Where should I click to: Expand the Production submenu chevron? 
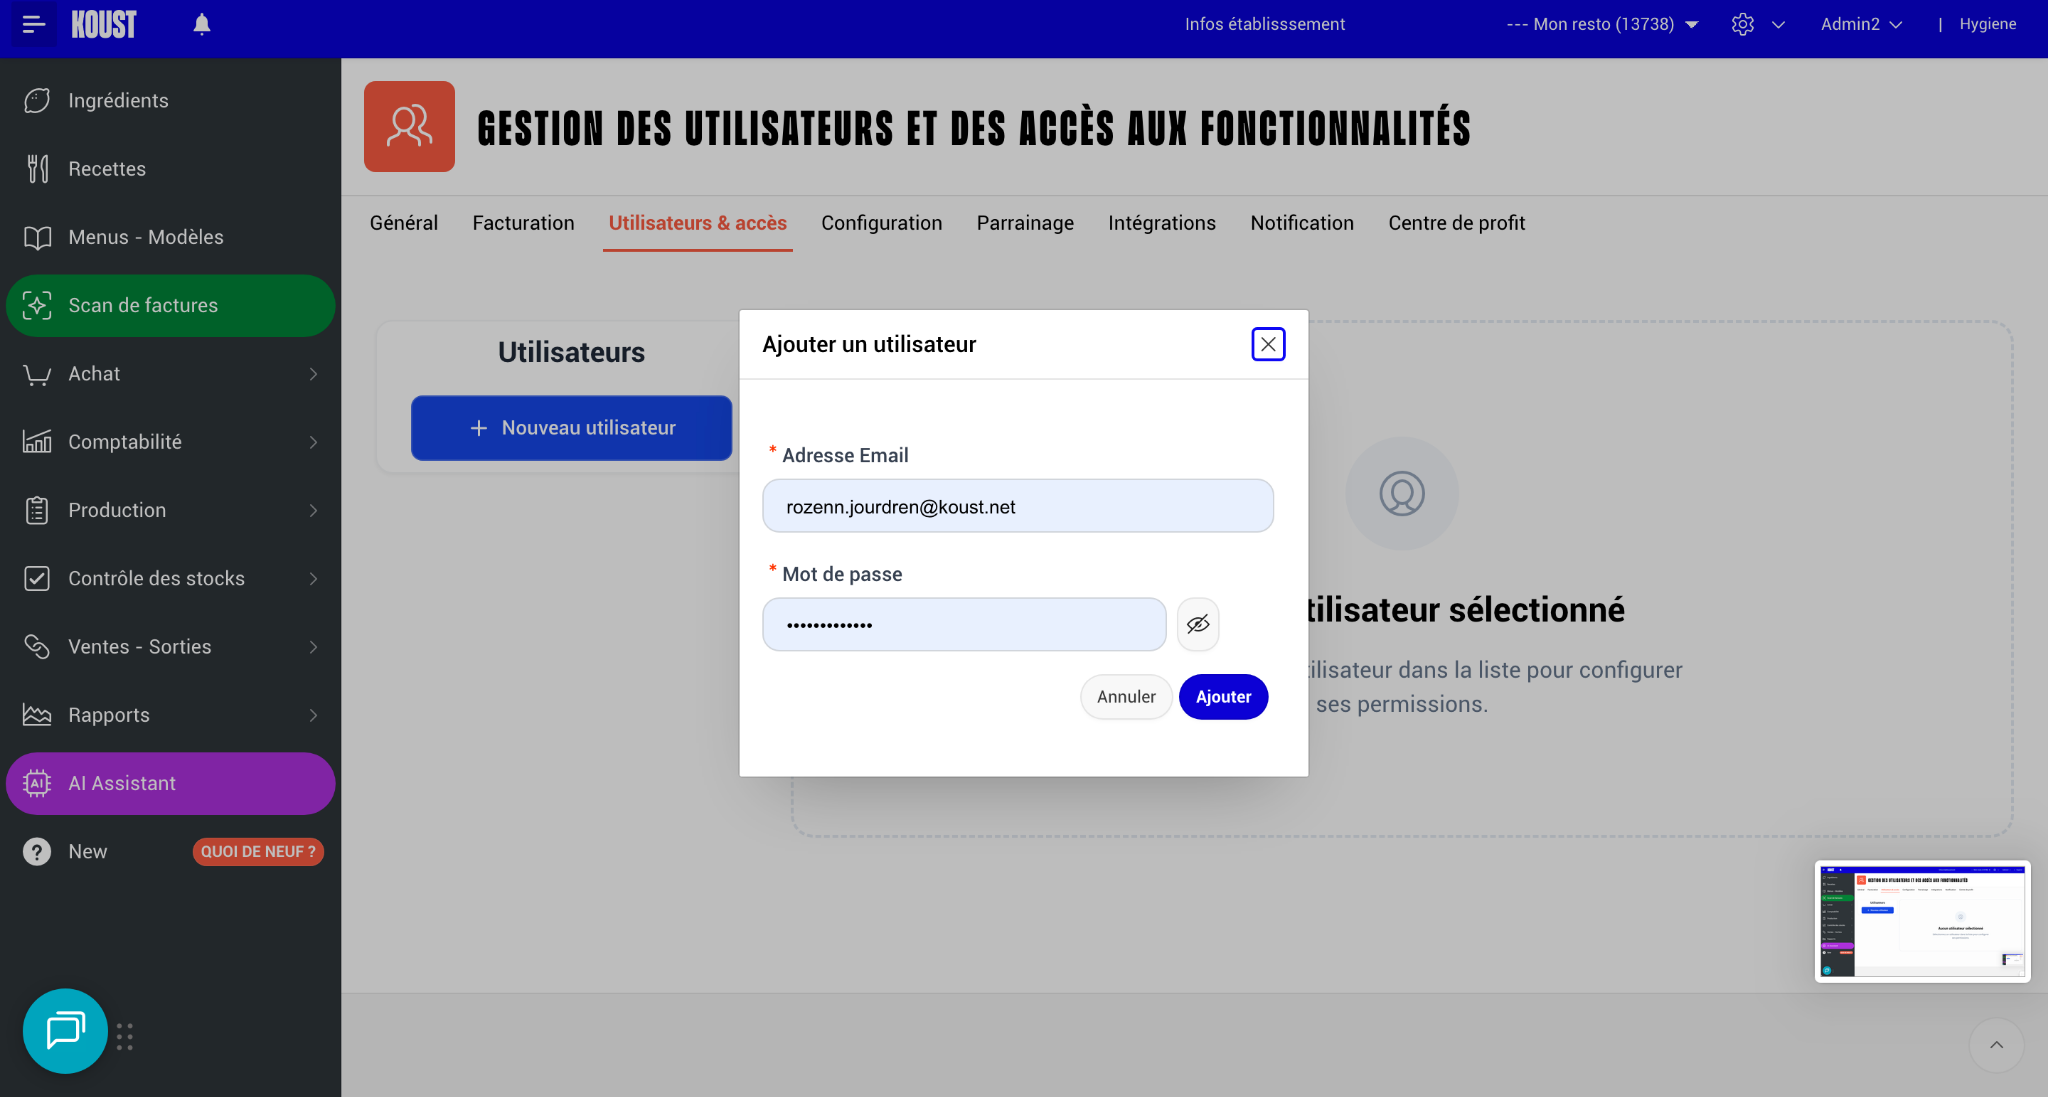[314, 511]
